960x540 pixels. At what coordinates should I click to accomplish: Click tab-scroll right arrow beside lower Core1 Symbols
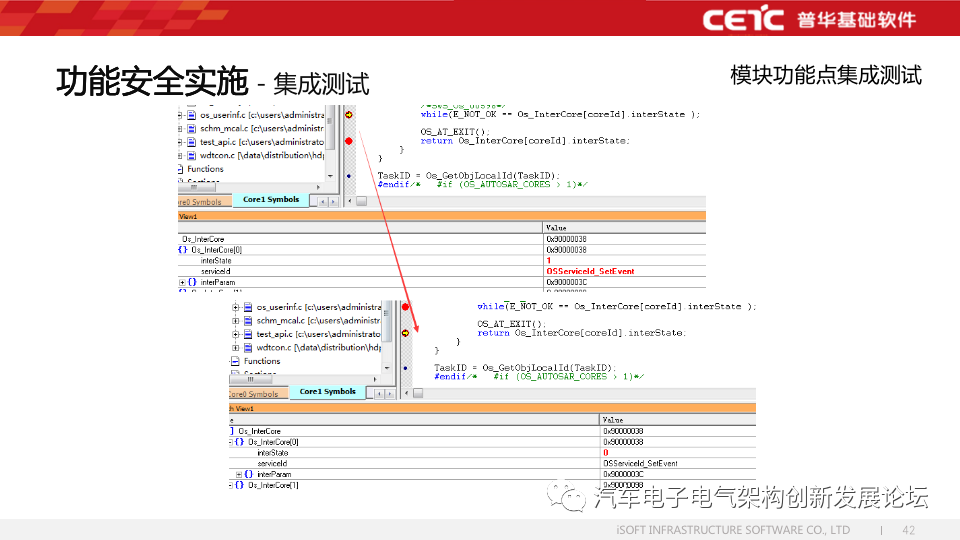click(x=389, y=394)
